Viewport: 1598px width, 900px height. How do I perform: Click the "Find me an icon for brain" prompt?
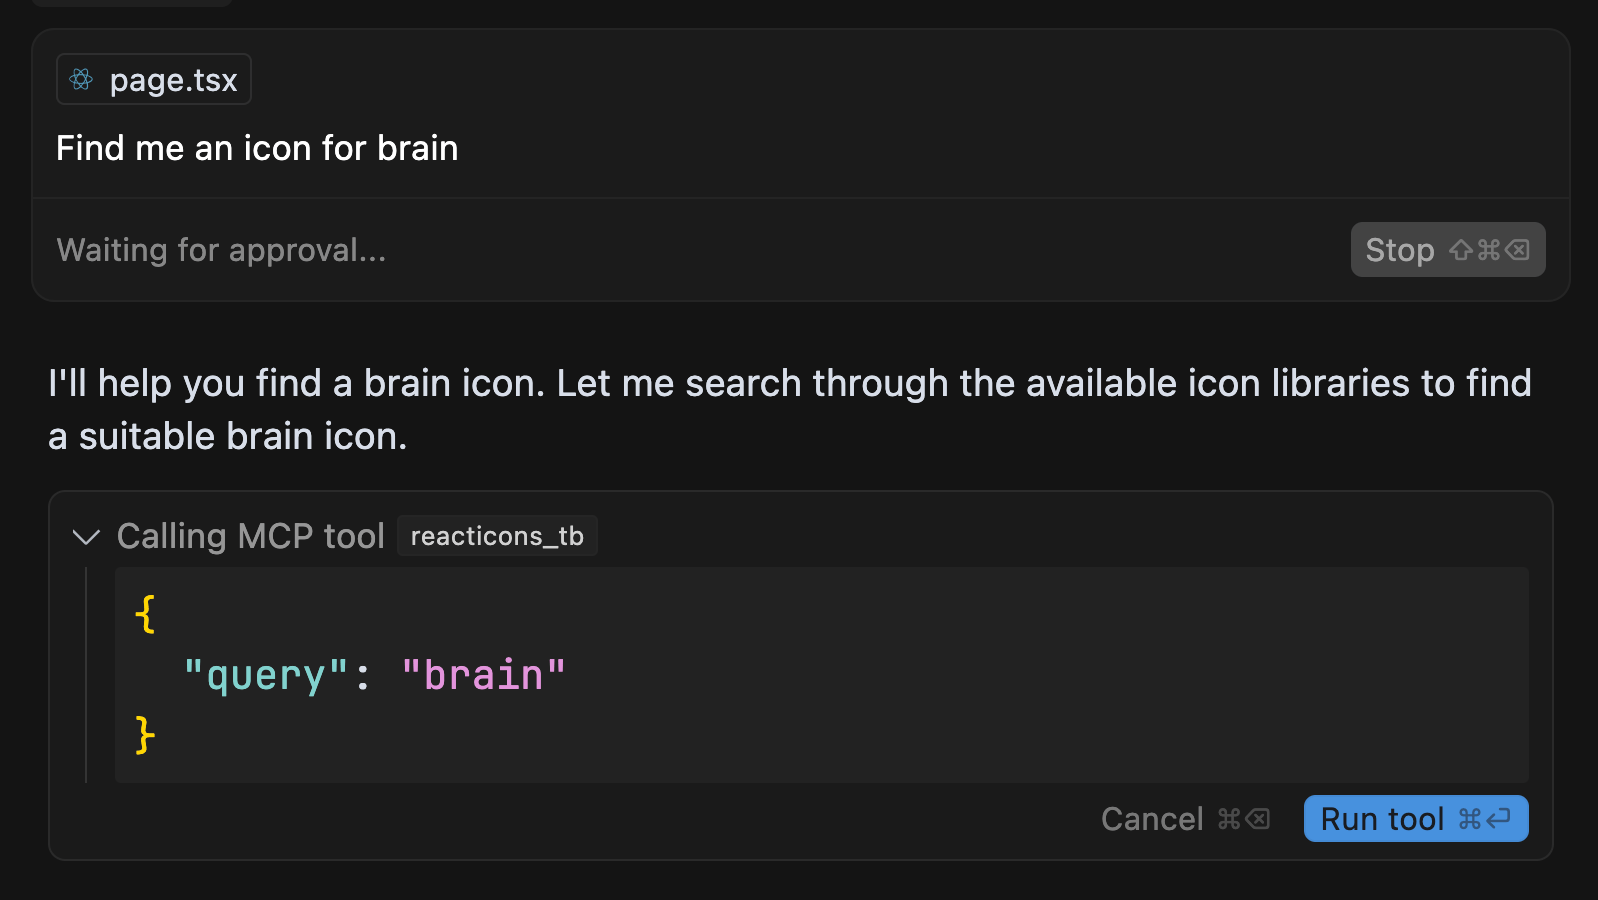pyautogui.click(x=257, y=148)
